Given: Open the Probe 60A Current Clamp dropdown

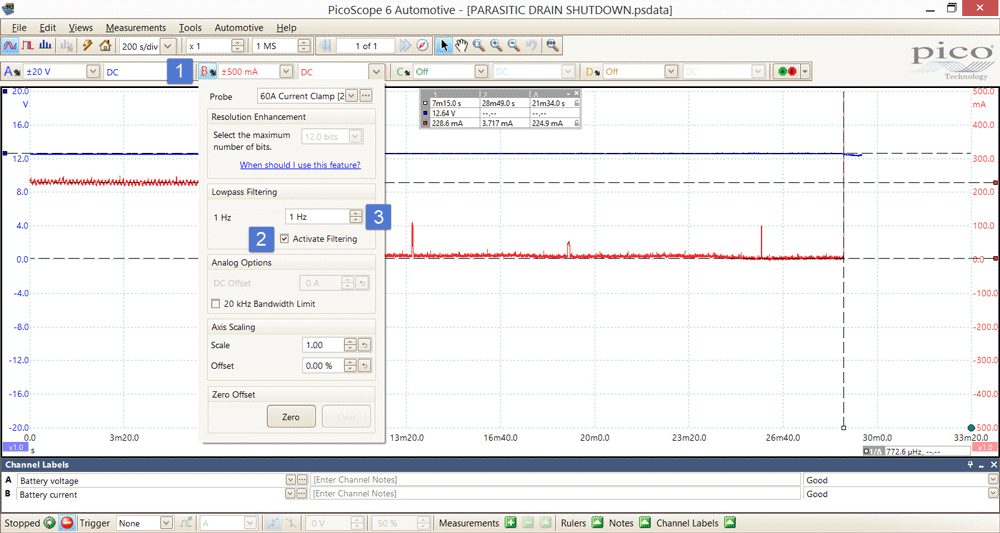Looking at the screenshot, I should point(351,96).
